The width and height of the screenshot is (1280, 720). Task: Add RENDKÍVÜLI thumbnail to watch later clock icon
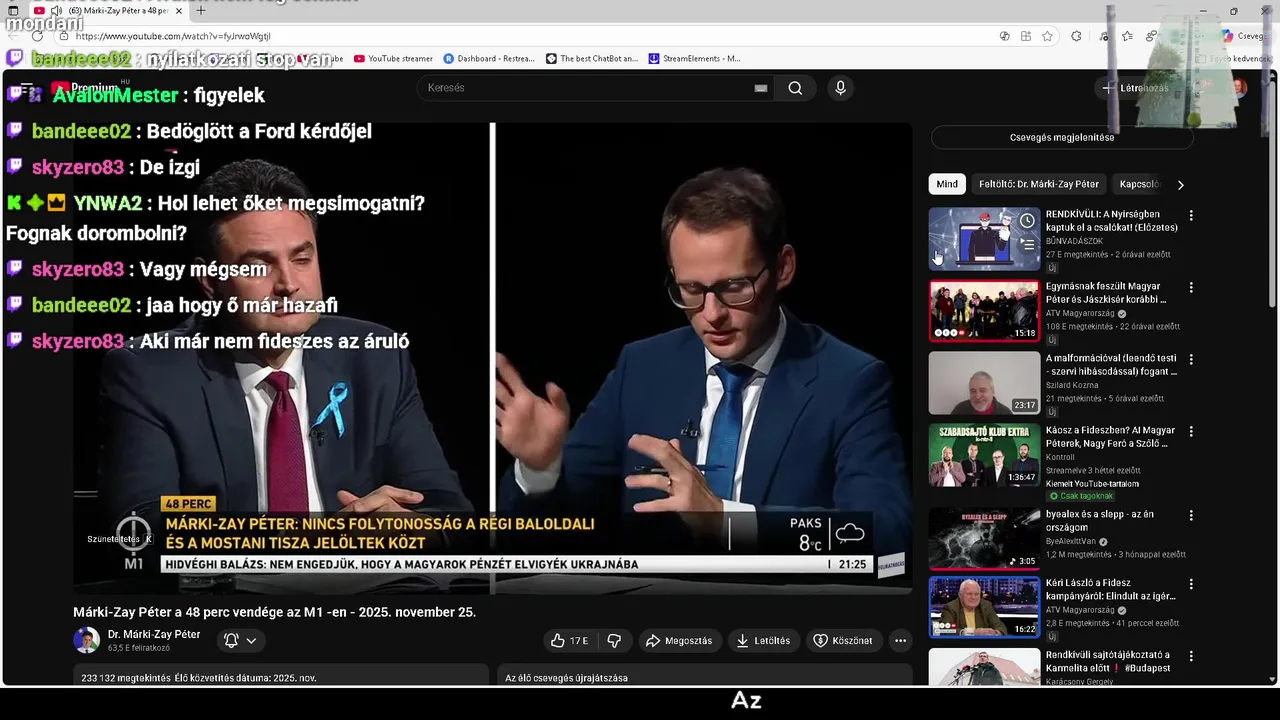(1027, 221)
